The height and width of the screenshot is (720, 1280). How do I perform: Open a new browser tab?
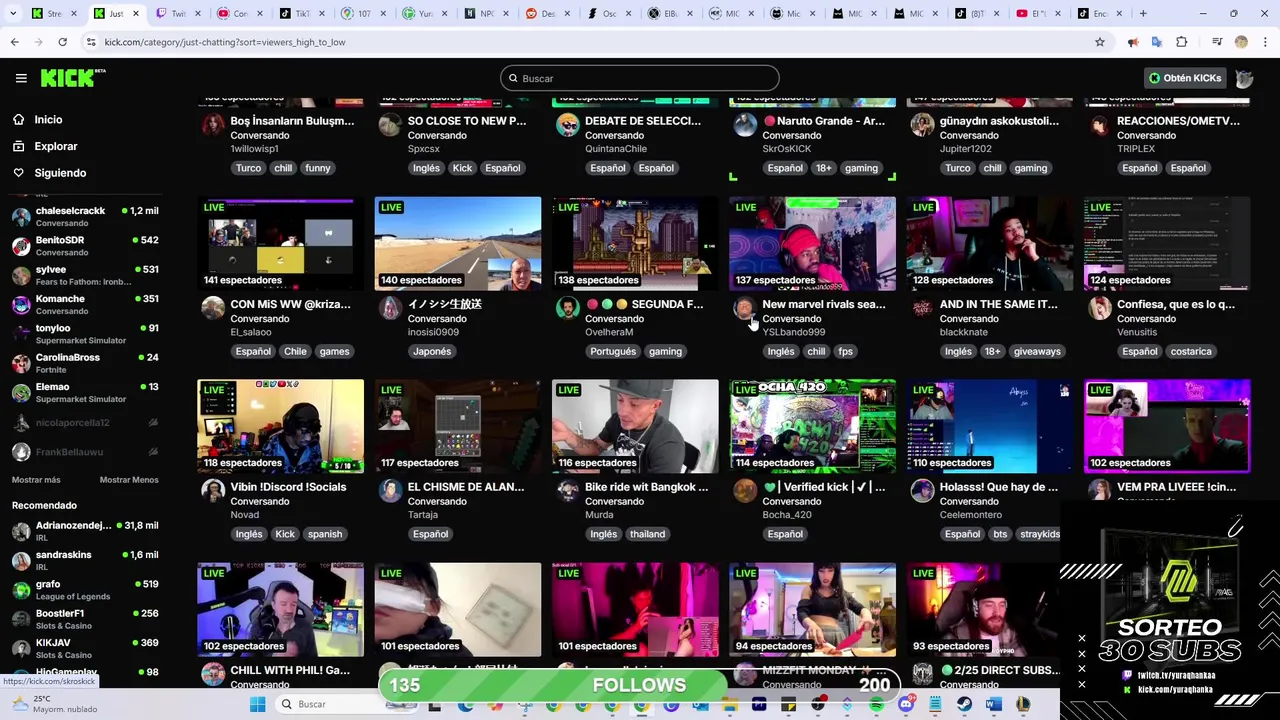(1143, 13)
